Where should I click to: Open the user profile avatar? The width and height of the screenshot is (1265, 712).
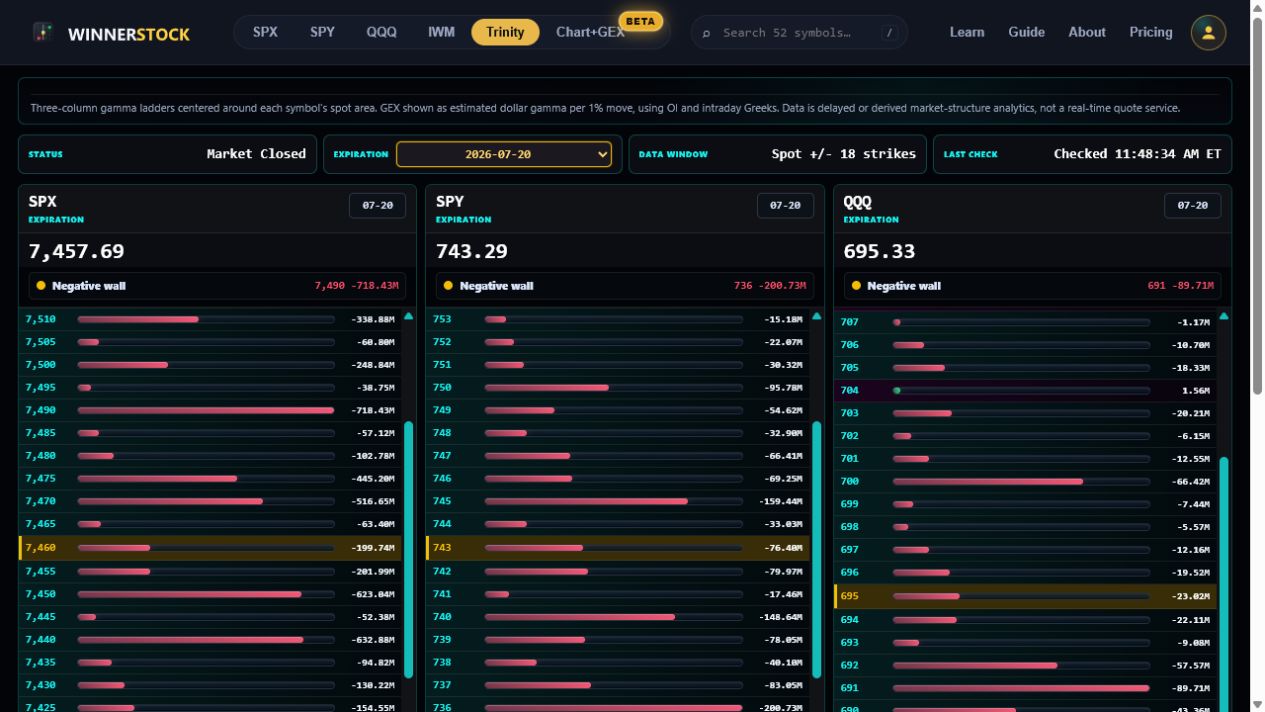coord(1208,32)
